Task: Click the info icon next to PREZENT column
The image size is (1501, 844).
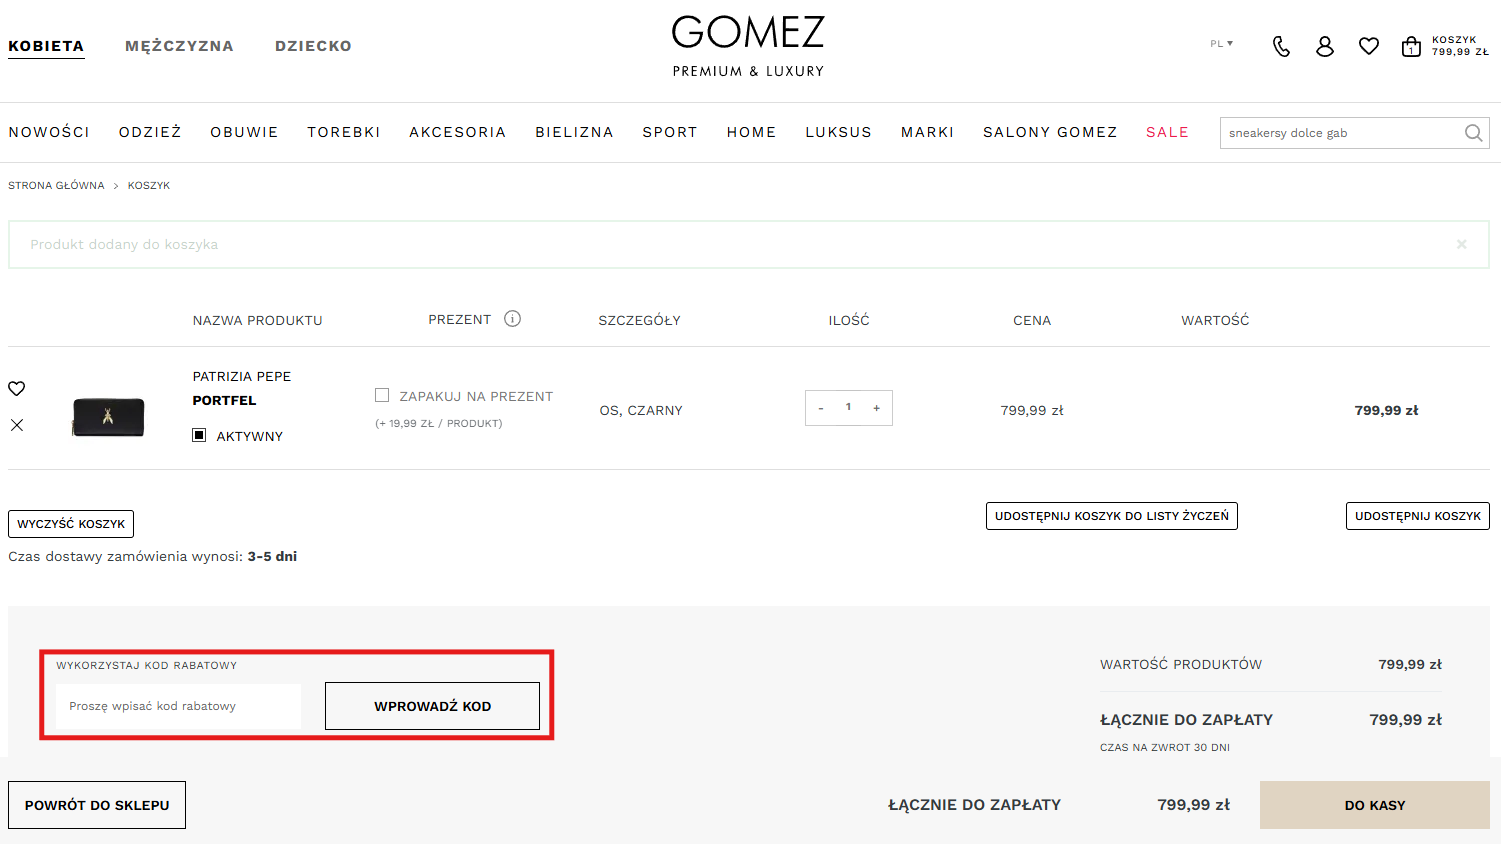Action: point(513,318)
